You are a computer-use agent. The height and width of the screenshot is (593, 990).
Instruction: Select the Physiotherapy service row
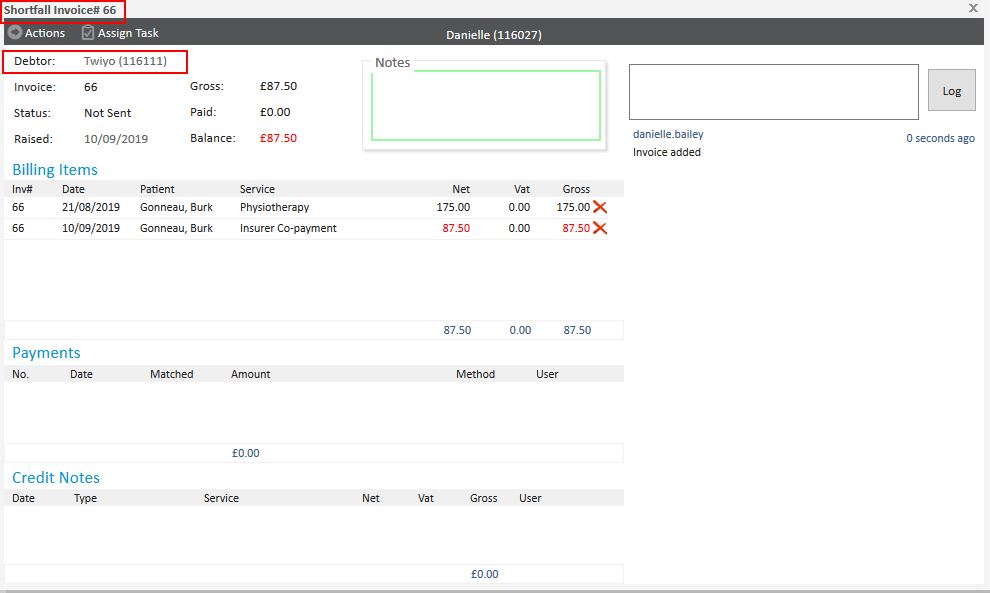pos(274,207)
